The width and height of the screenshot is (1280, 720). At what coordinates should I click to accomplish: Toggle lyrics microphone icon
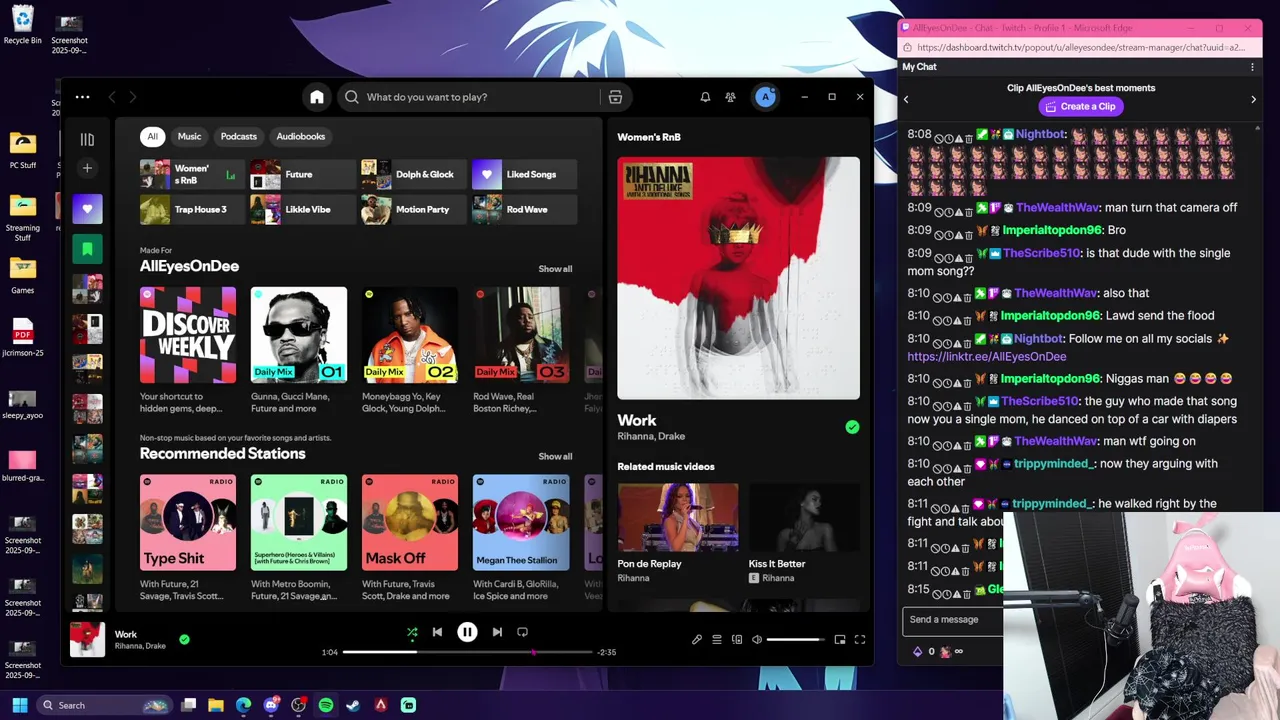697,640
